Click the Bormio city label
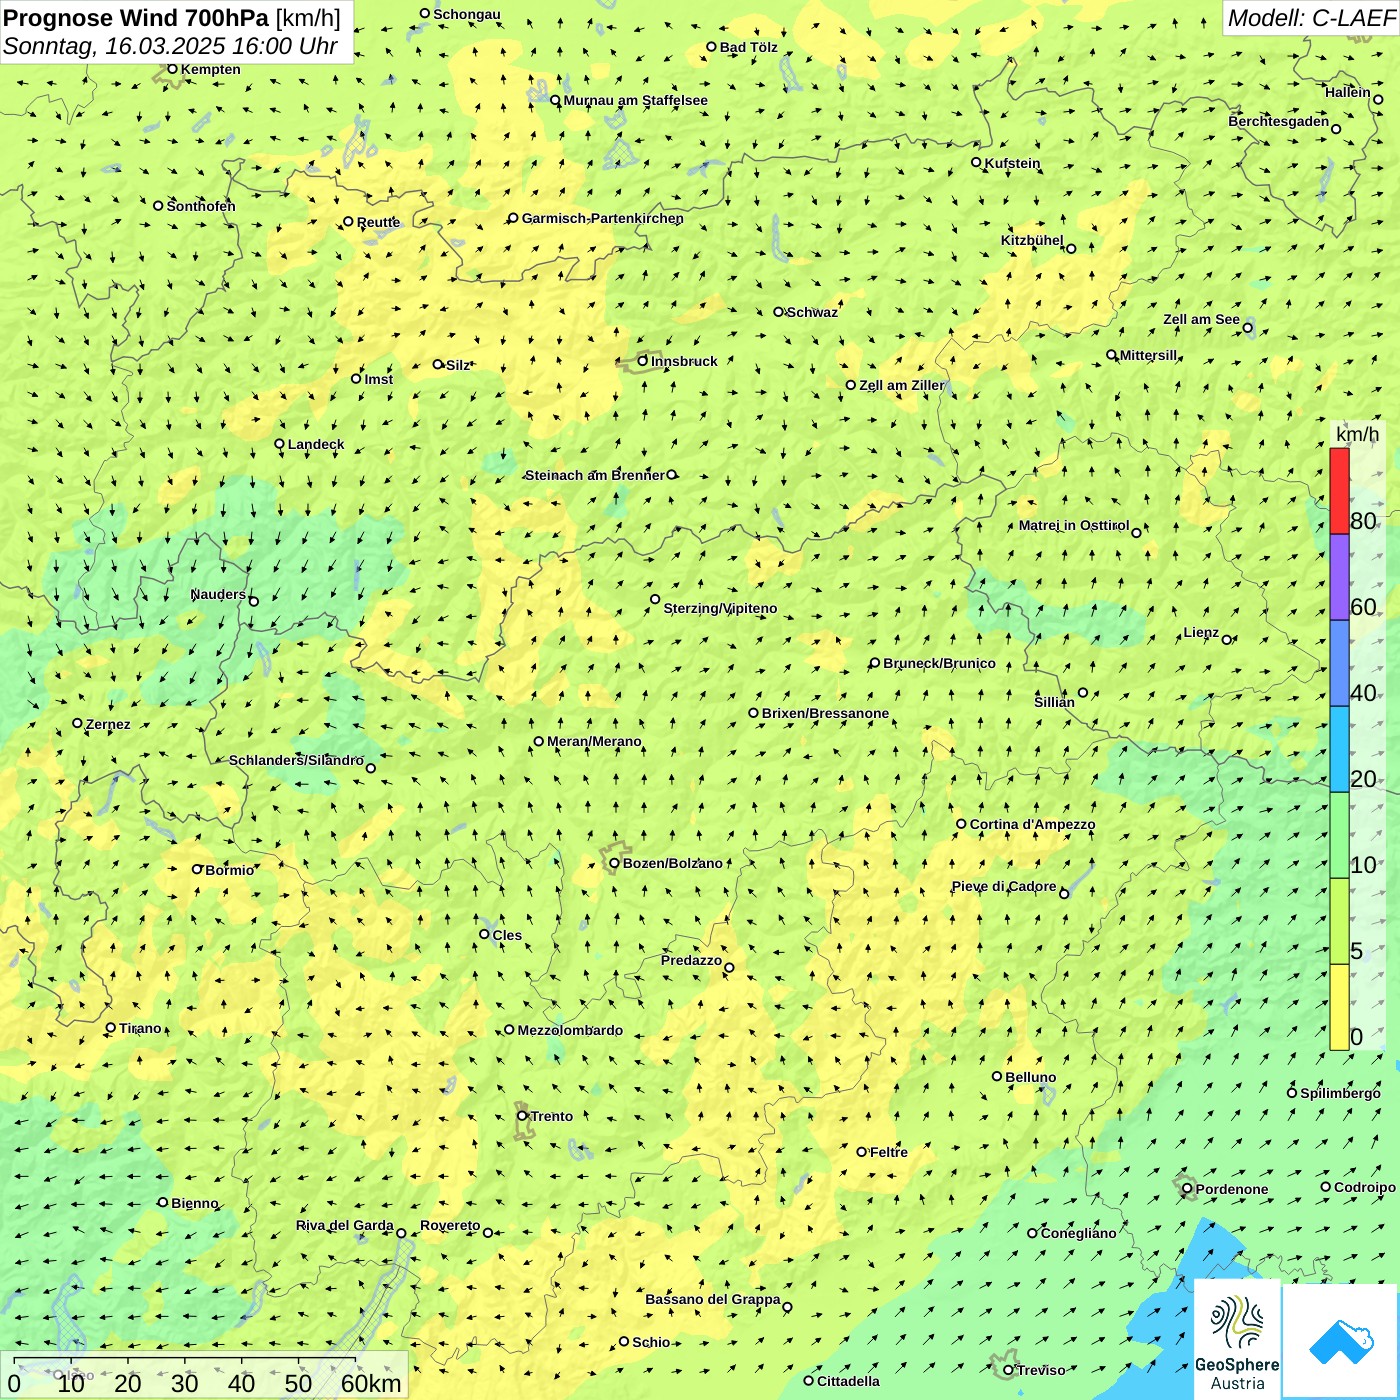 229,870
